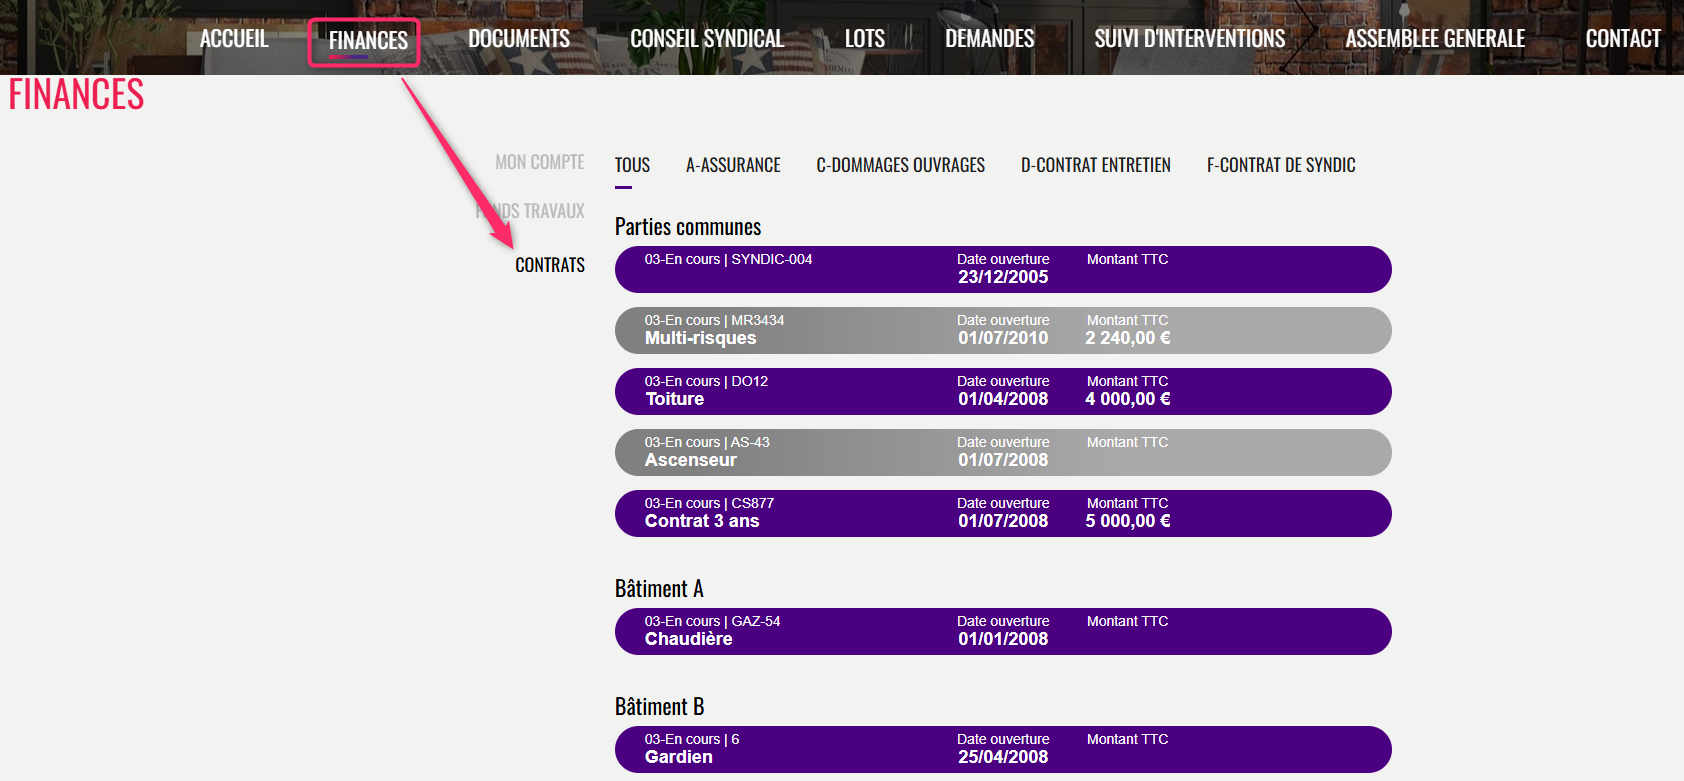The image size is (1684, 781).
Task: Select the Mon Compte side link
Action: click(540, 162)
